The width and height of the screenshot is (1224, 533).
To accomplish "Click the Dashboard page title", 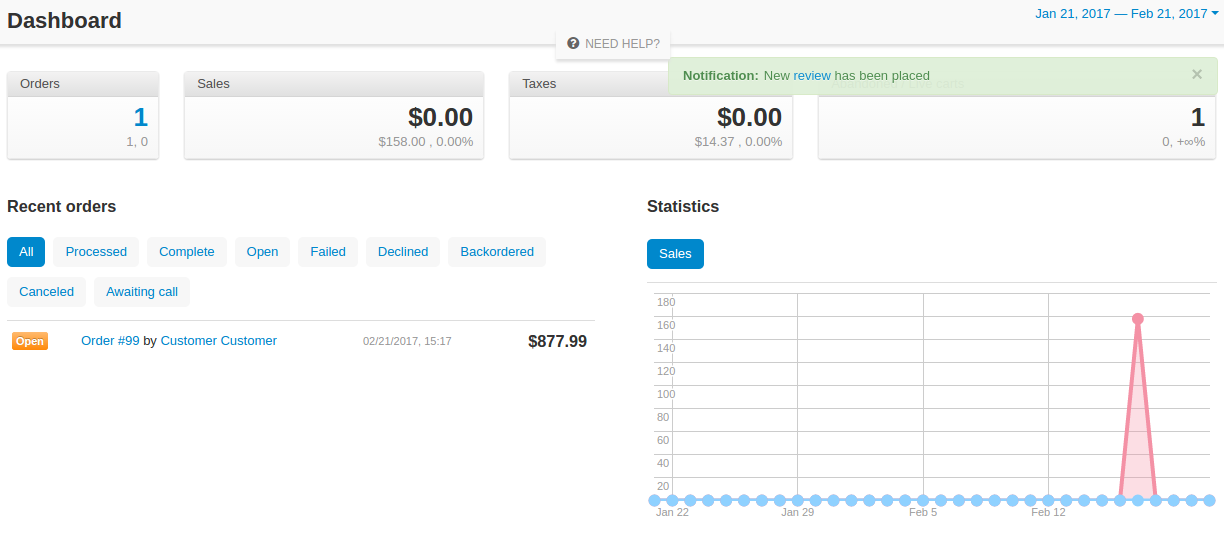I will (x=65, y=20).
